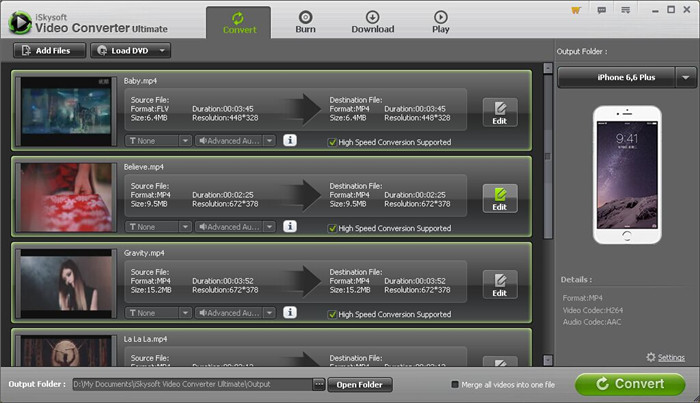This screenshot has width=700, height=403.
Task: Switch to the Burn tab
Action: point(305,23)
